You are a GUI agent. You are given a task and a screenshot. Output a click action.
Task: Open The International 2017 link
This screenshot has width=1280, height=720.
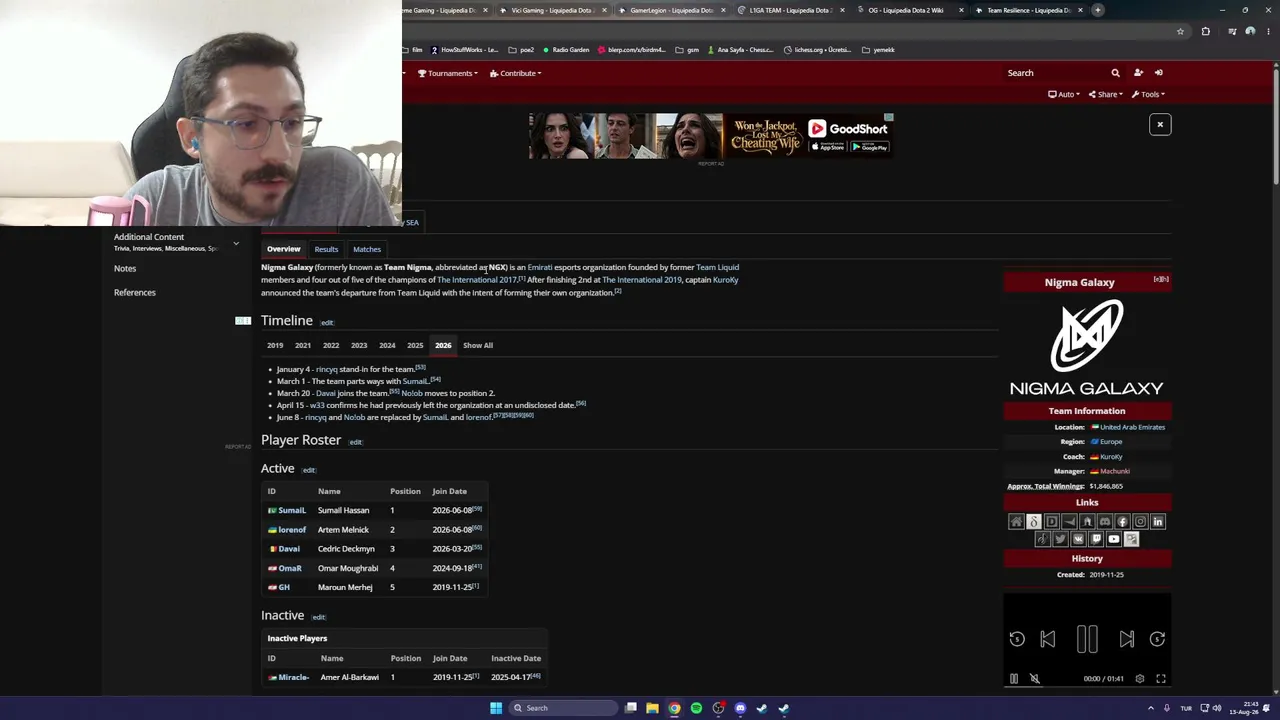pos(477,280)
